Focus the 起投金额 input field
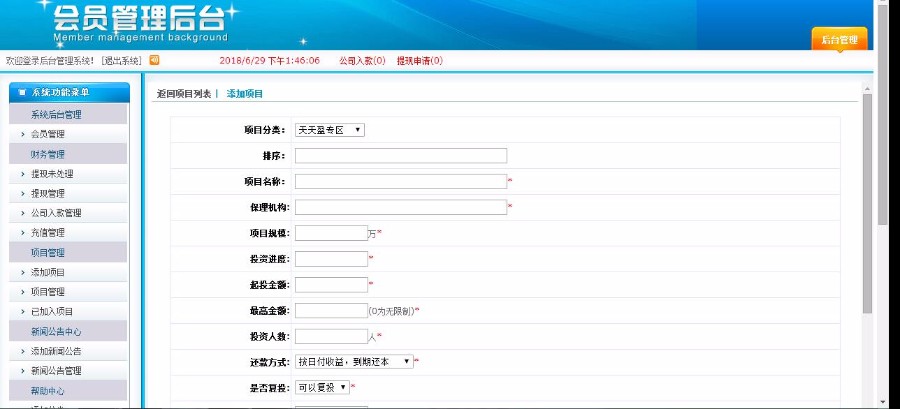The height and width of the screenshot is (409, 900). [x=331, y=285]
